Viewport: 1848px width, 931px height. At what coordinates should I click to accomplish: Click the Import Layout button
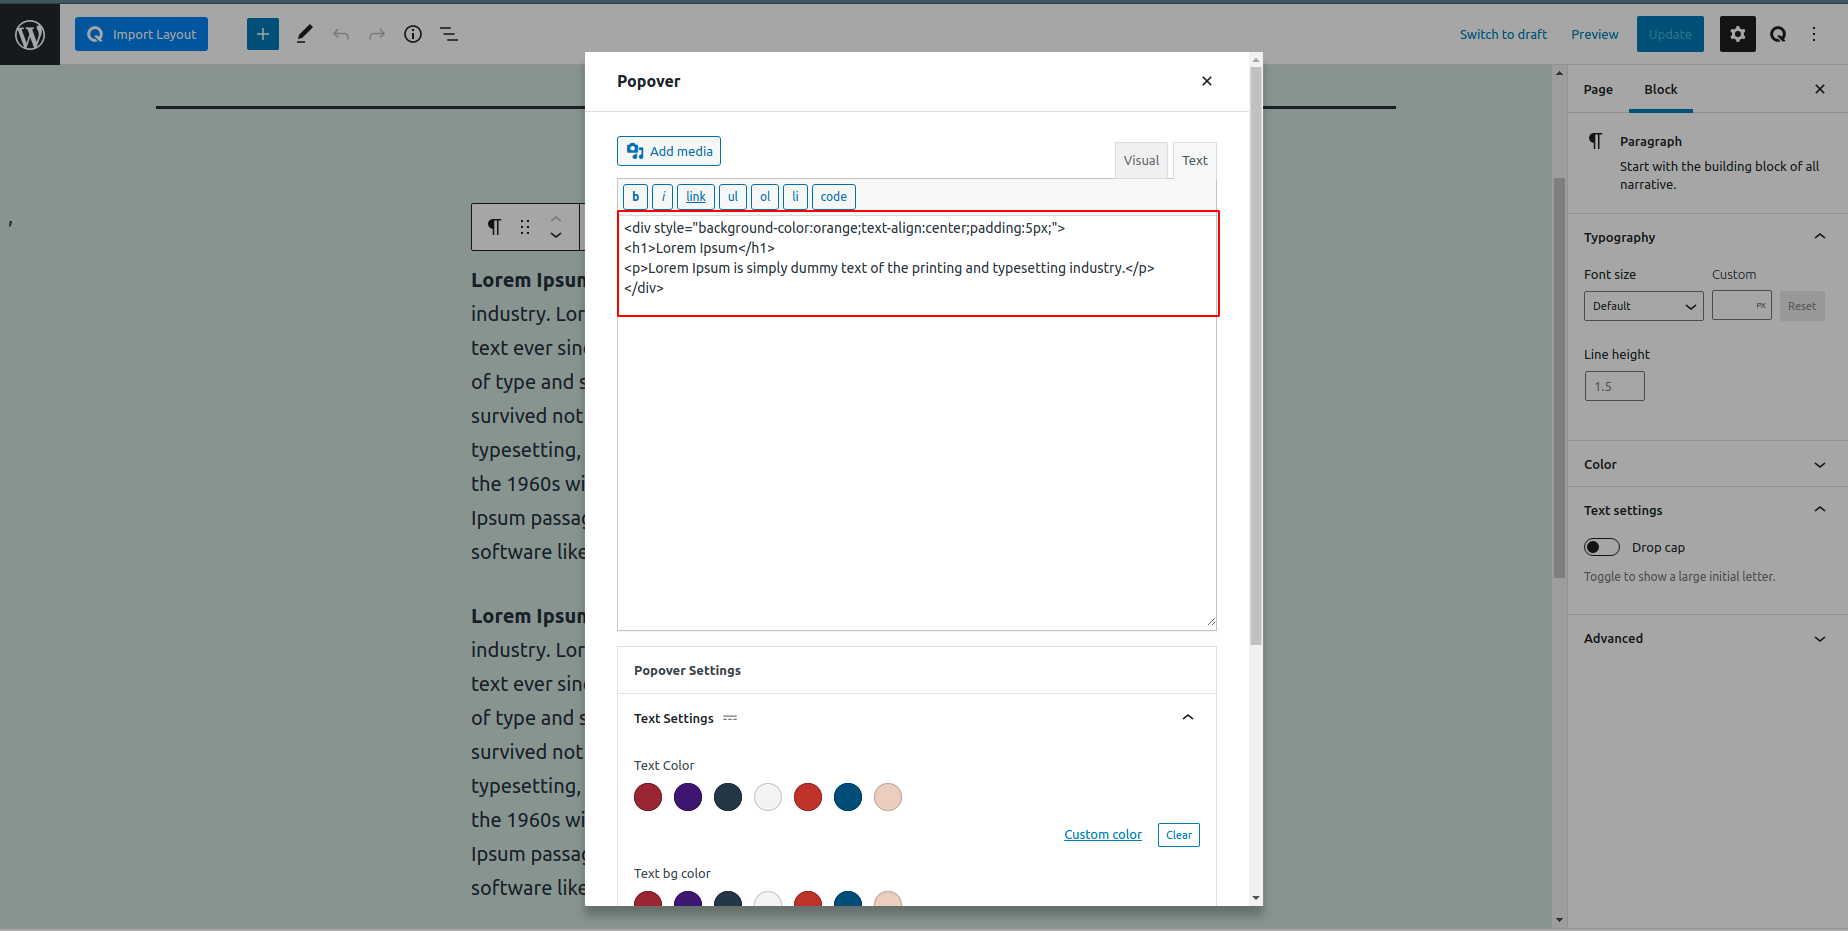click(x=141, y=34)
